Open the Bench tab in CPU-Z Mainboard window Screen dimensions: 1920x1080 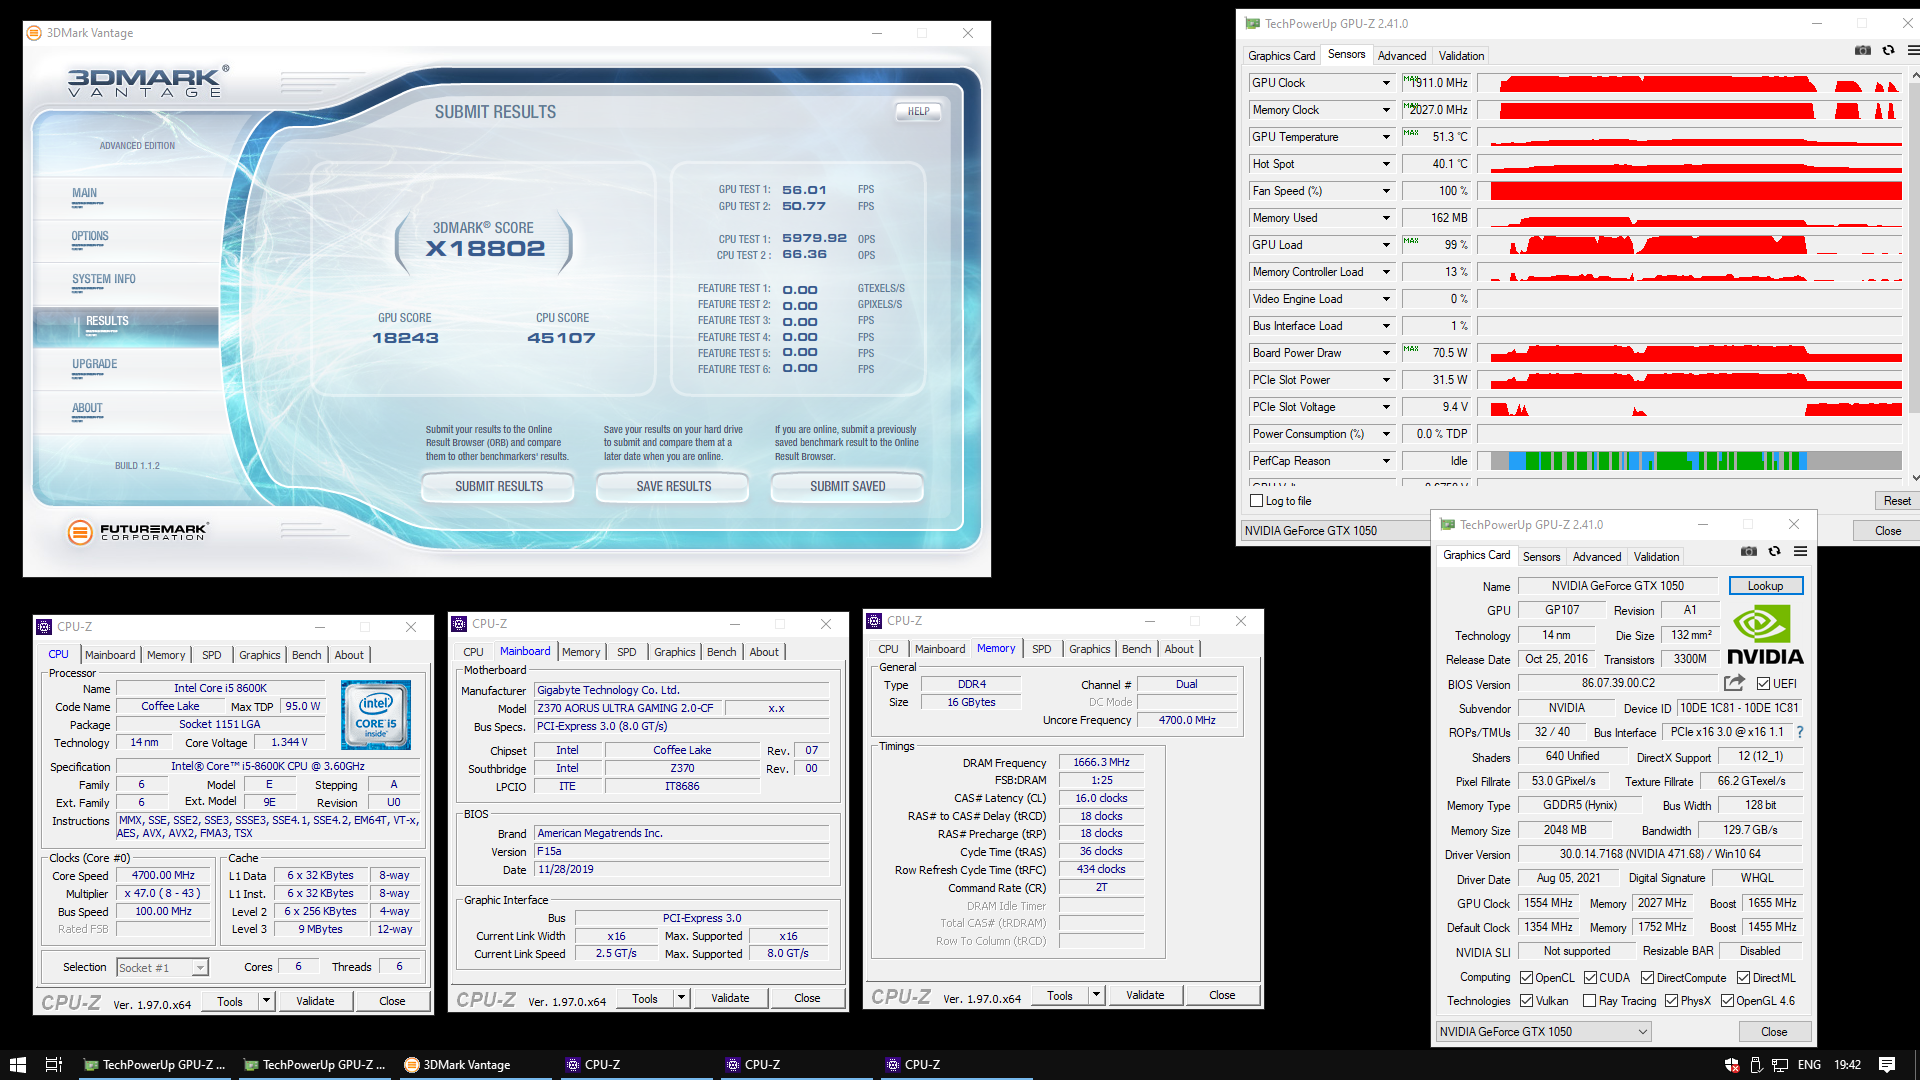[721, 652]
